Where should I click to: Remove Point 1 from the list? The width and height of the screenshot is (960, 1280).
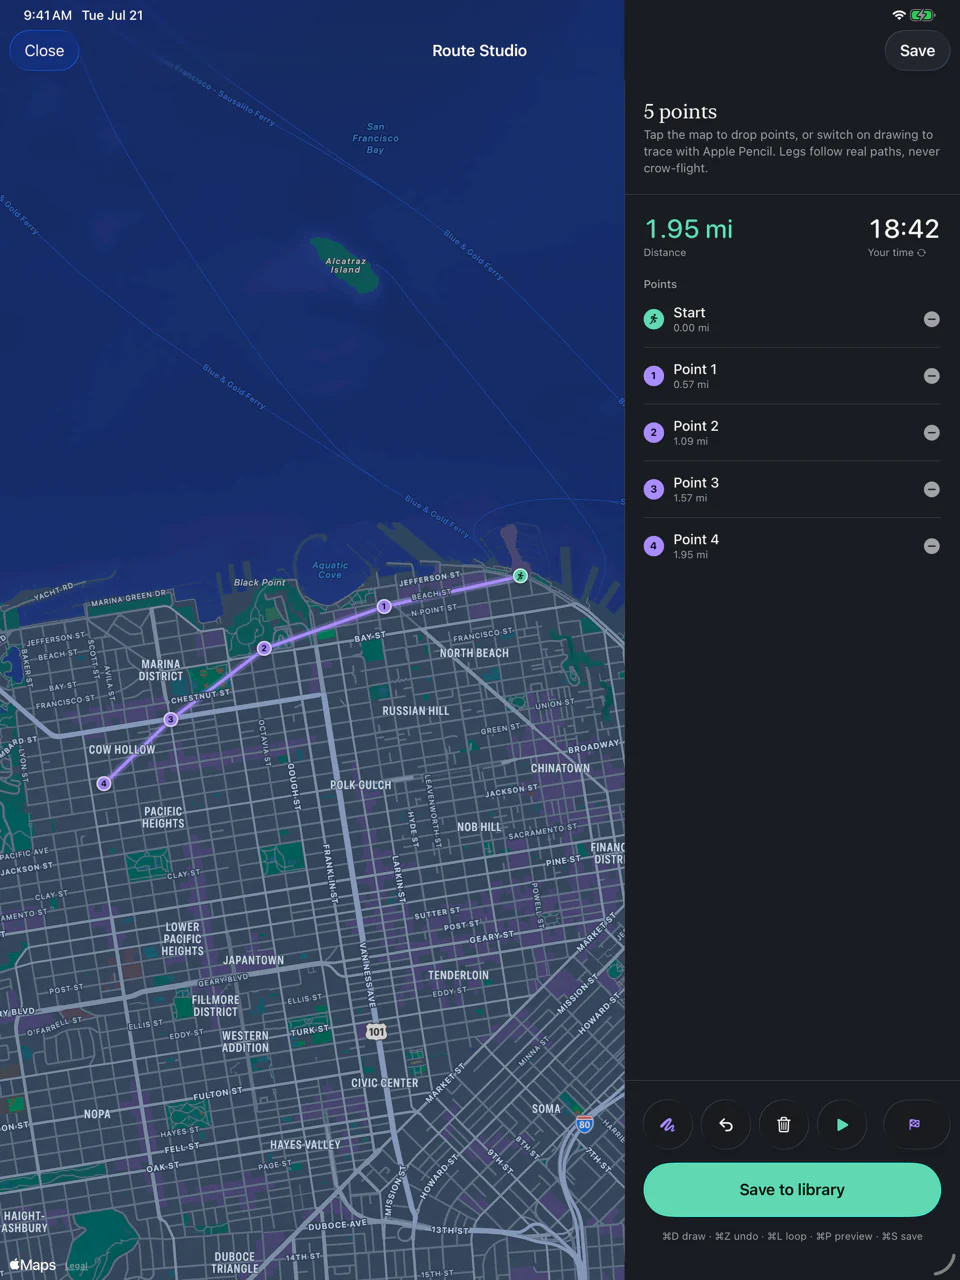pyautogui.click(x=931, y=376)
